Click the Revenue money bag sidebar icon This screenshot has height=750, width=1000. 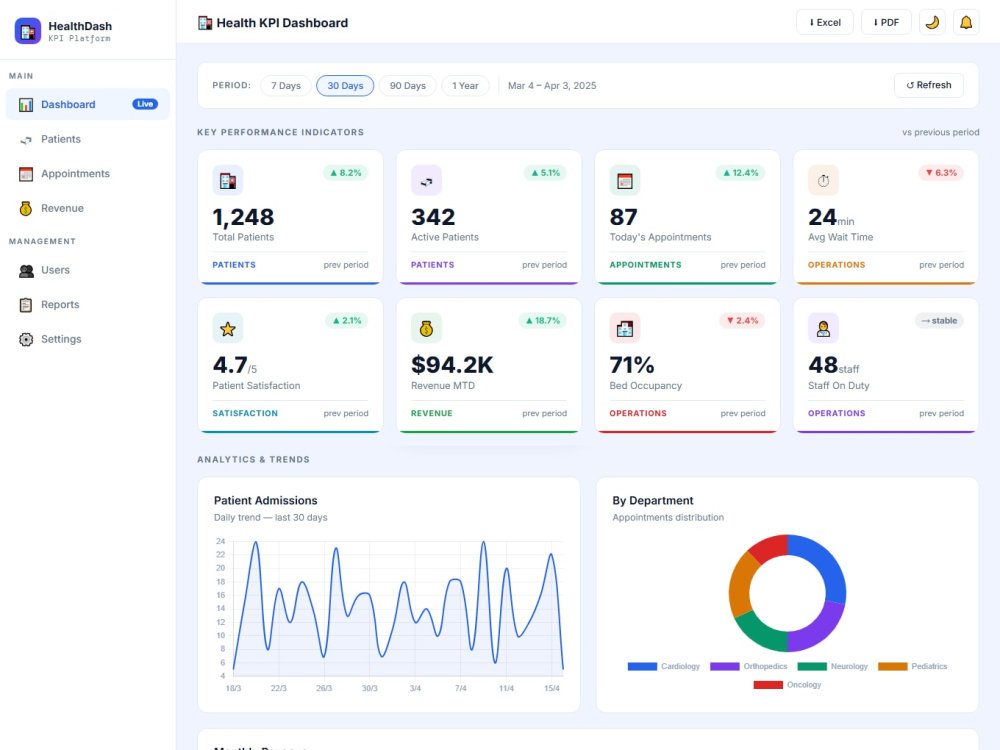tap(26, 209)
